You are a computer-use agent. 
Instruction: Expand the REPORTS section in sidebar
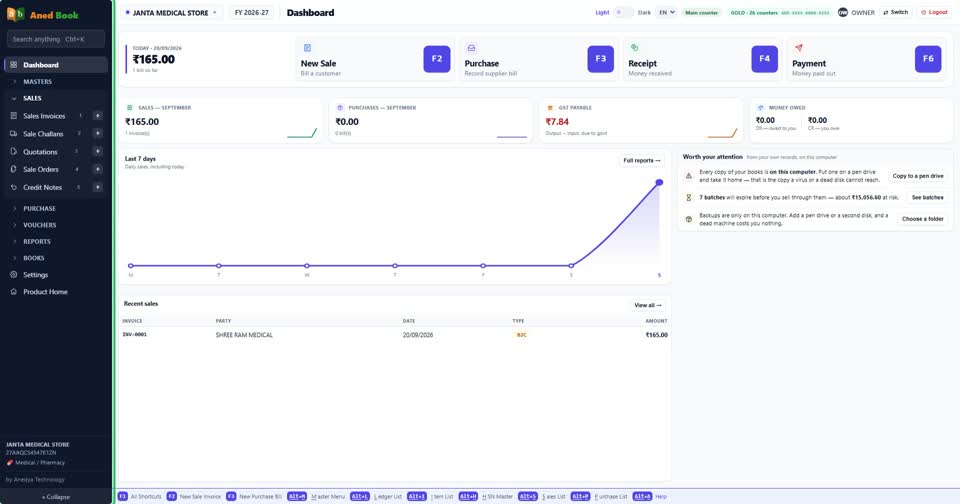[x=37, y=241]
